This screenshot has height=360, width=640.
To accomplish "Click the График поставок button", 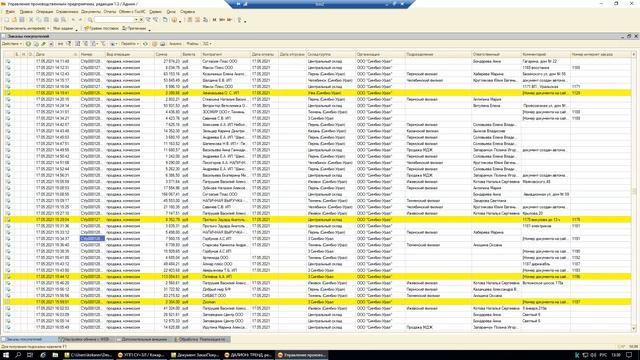I will (x=102, y=29).
